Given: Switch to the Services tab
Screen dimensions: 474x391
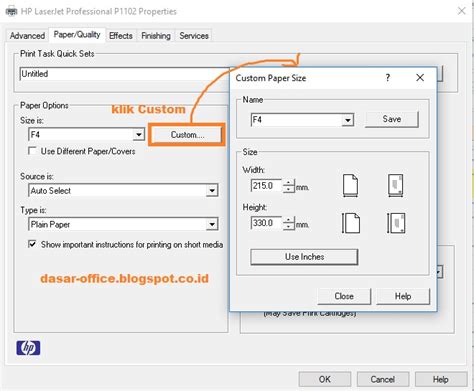Looking at the screenshot, I should click(x=194, y=36).
